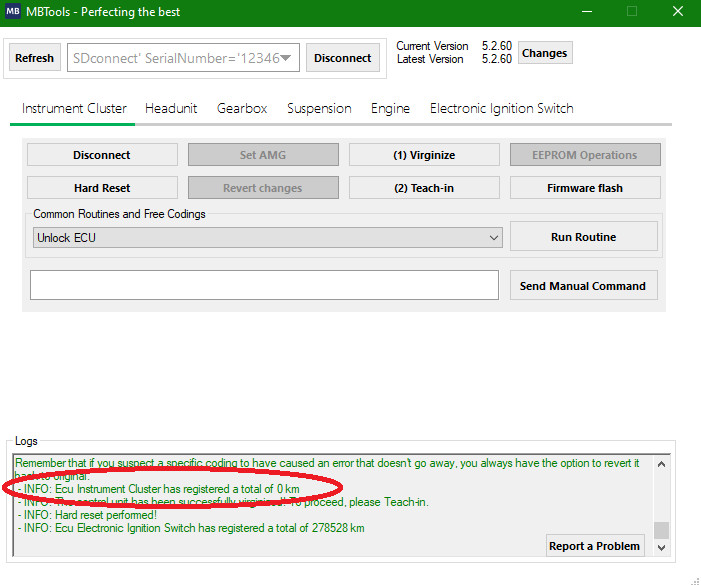Click the manual command text field
701x585 pixels.
tap(264, 285)
